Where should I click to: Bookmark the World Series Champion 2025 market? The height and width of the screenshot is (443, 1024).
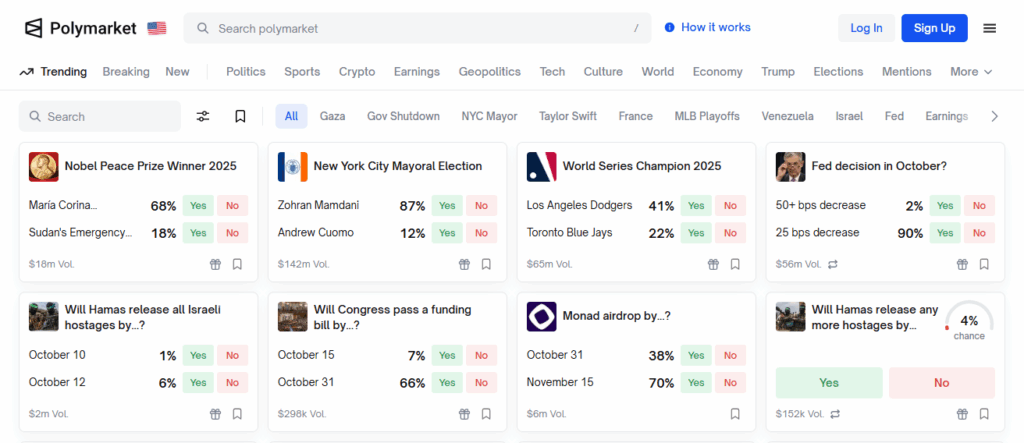735,264
